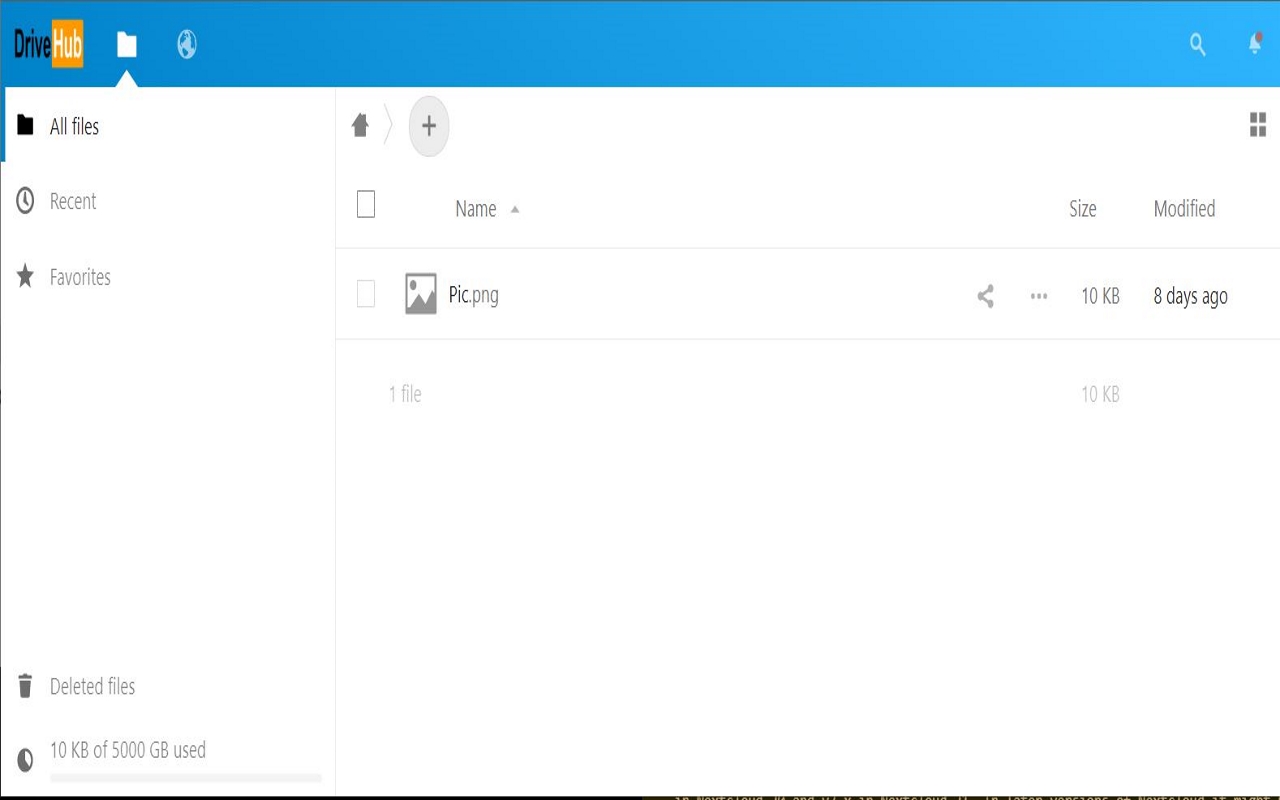Switch to grid view icon
The height and width of the screenshot is (800, 1280).
[1258, 125]
